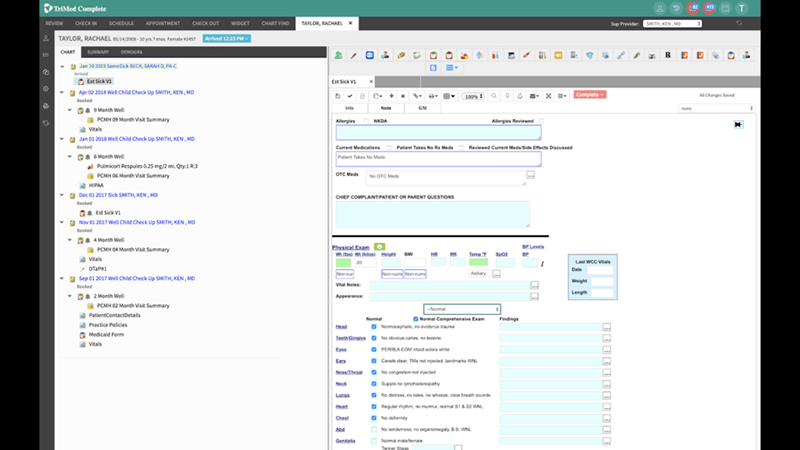Check the Patient Takes No Rx Meds box
800x450 pixels.
pos(391,147)
